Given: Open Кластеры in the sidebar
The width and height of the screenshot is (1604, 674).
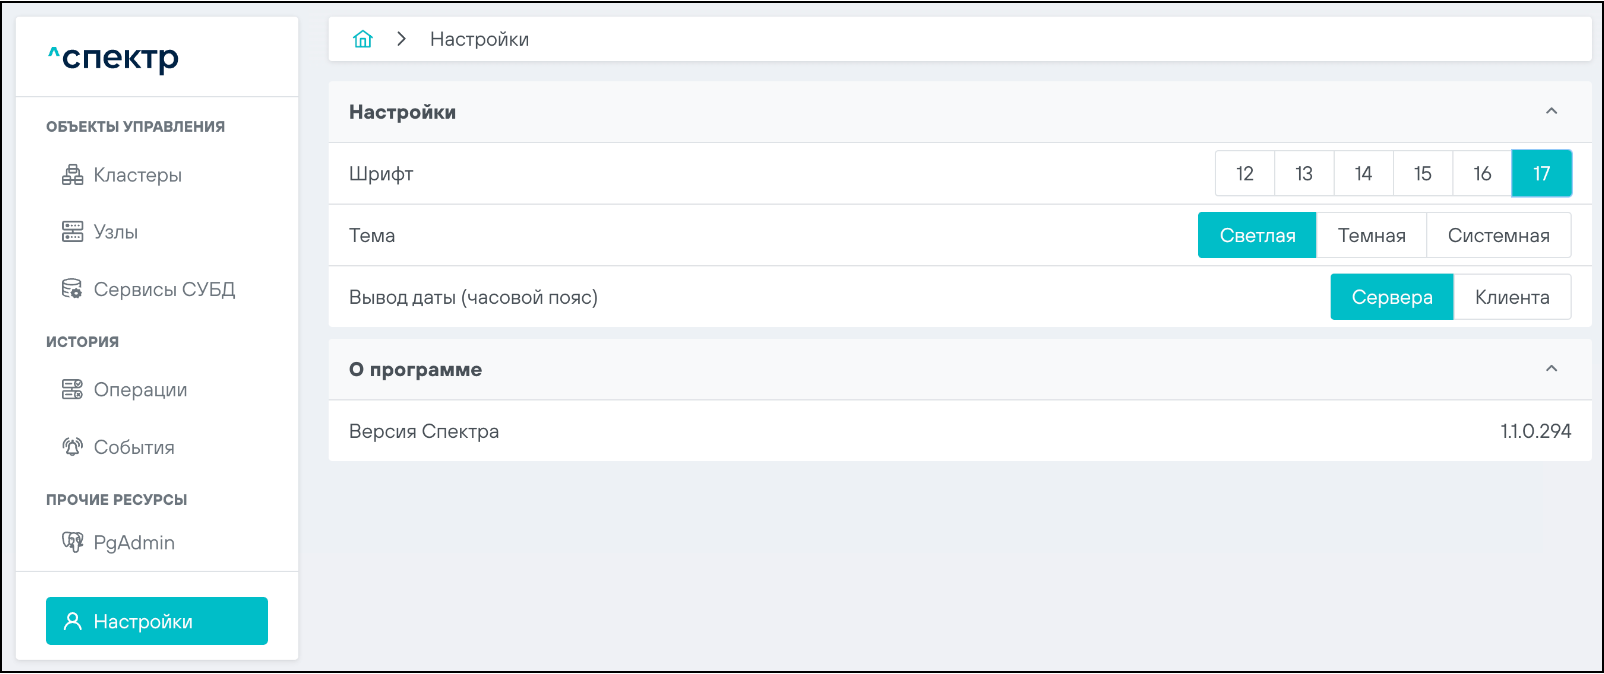Looking at the screenshot, I should 137,175.
